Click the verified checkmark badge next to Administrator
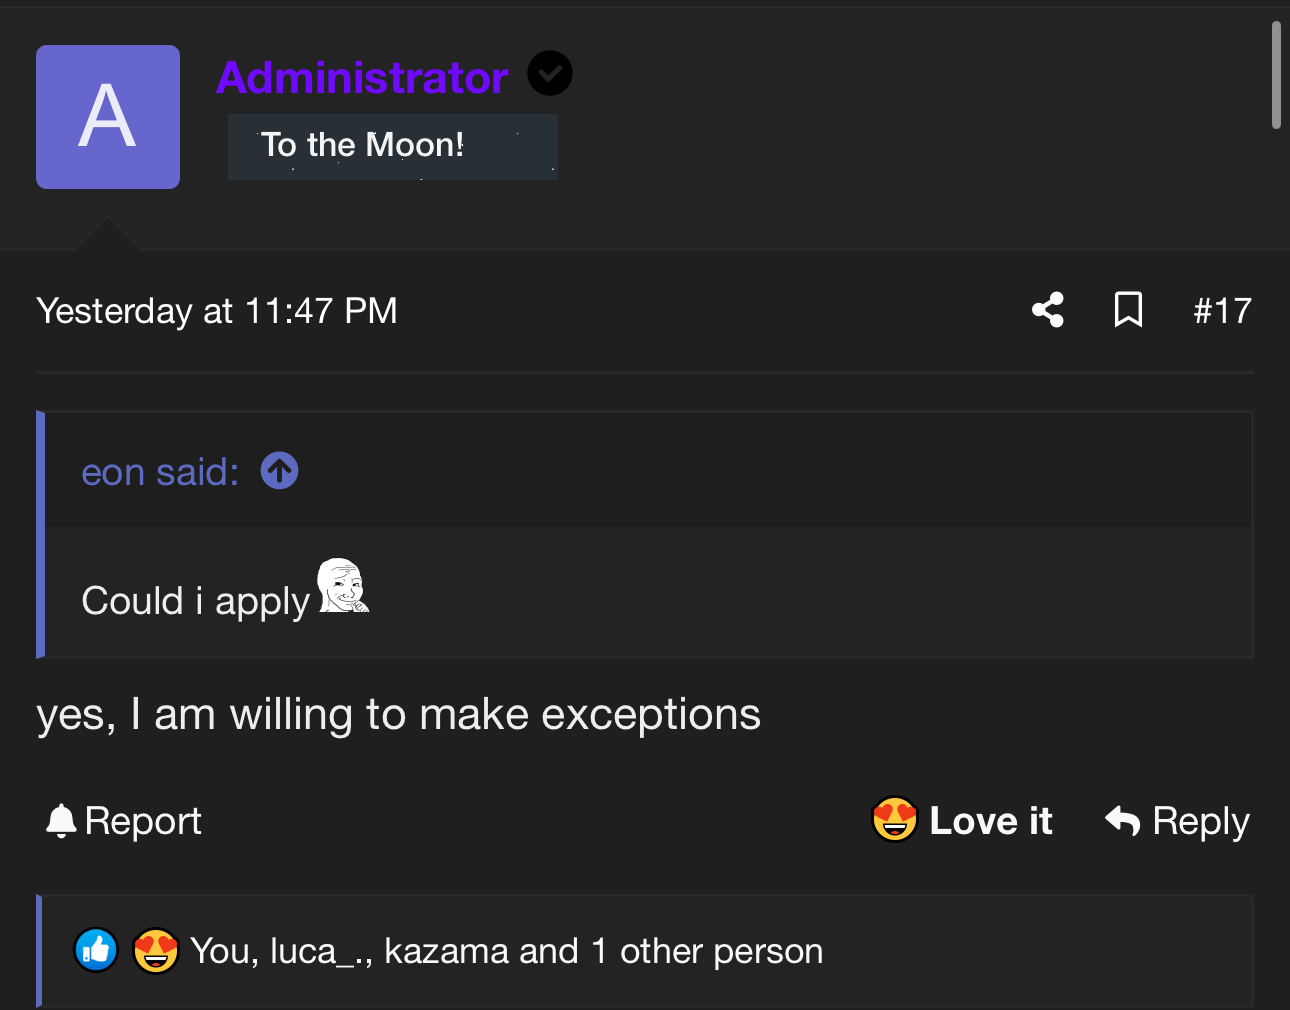1290x1010 pixels. 550,73
